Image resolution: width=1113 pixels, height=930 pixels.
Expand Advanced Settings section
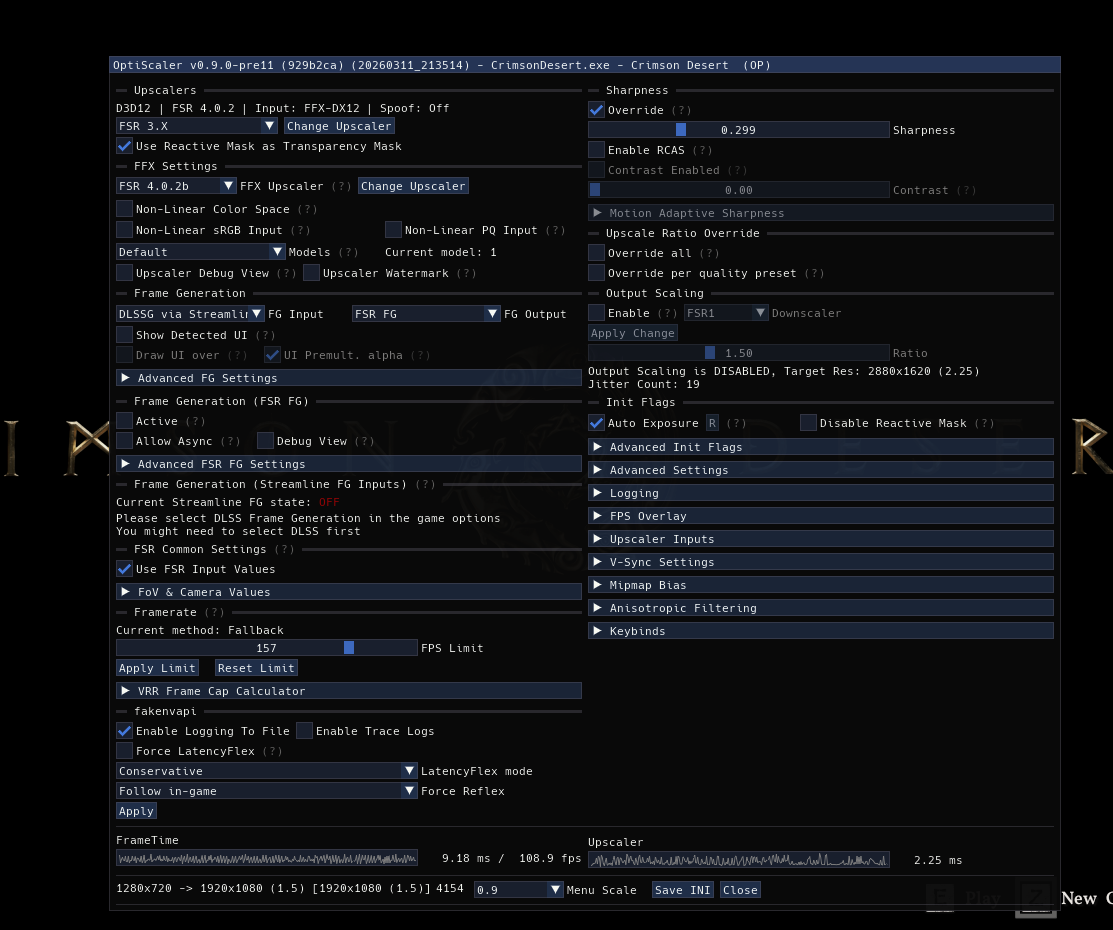pyautogui.click(x=821, y=469)
